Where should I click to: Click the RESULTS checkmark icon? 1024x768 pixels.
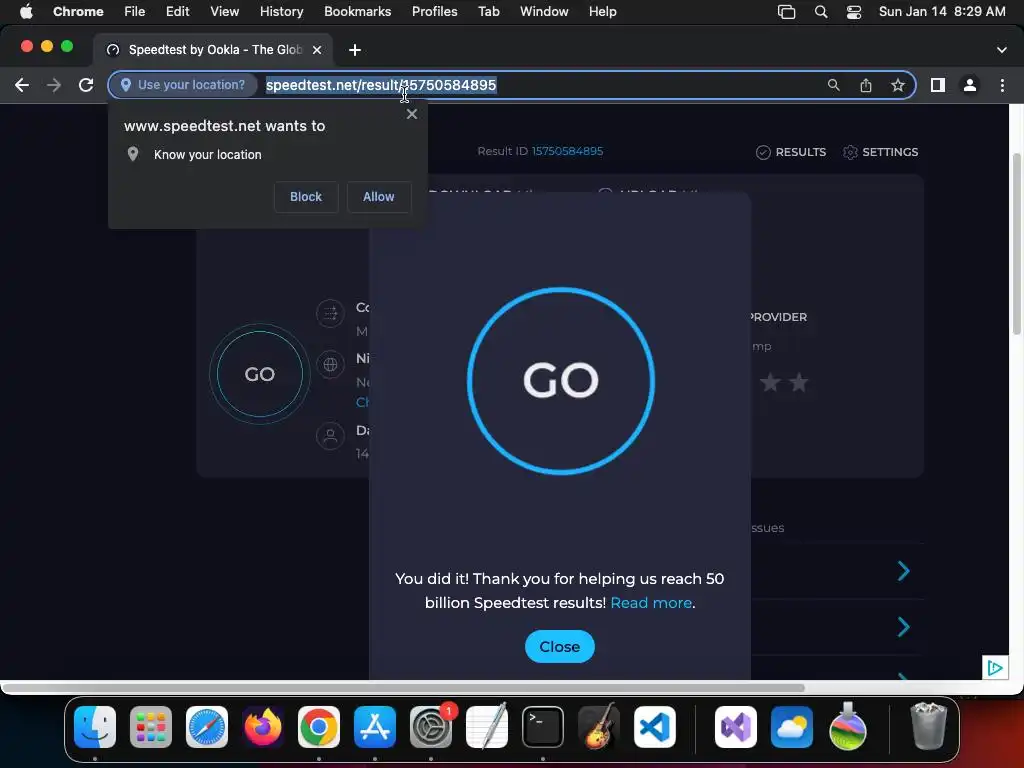(763, 152)
